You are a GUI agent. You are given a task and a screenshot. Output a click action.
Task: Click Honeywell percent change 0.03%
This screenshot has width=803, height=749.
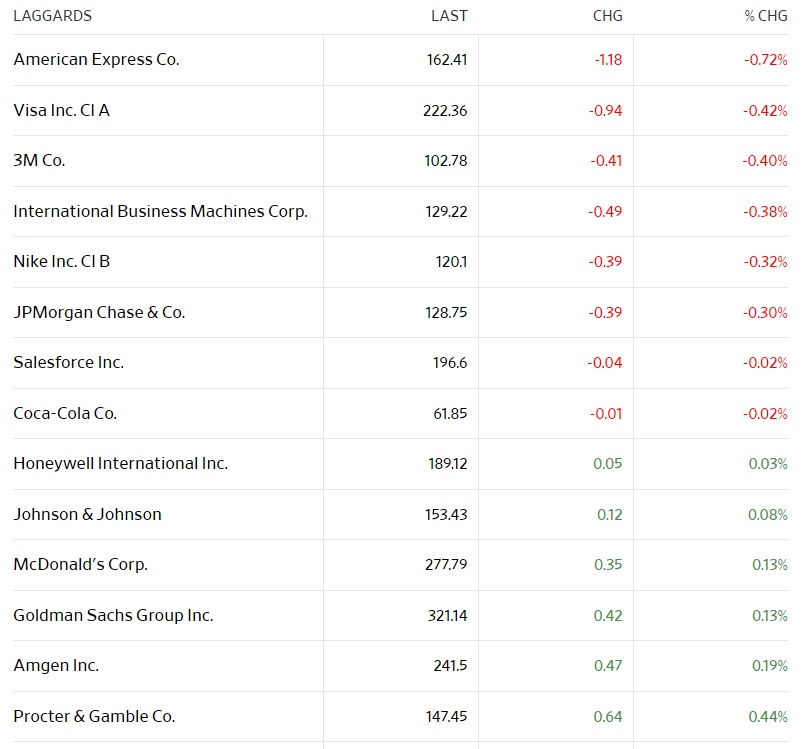click(x=768, y=463)
